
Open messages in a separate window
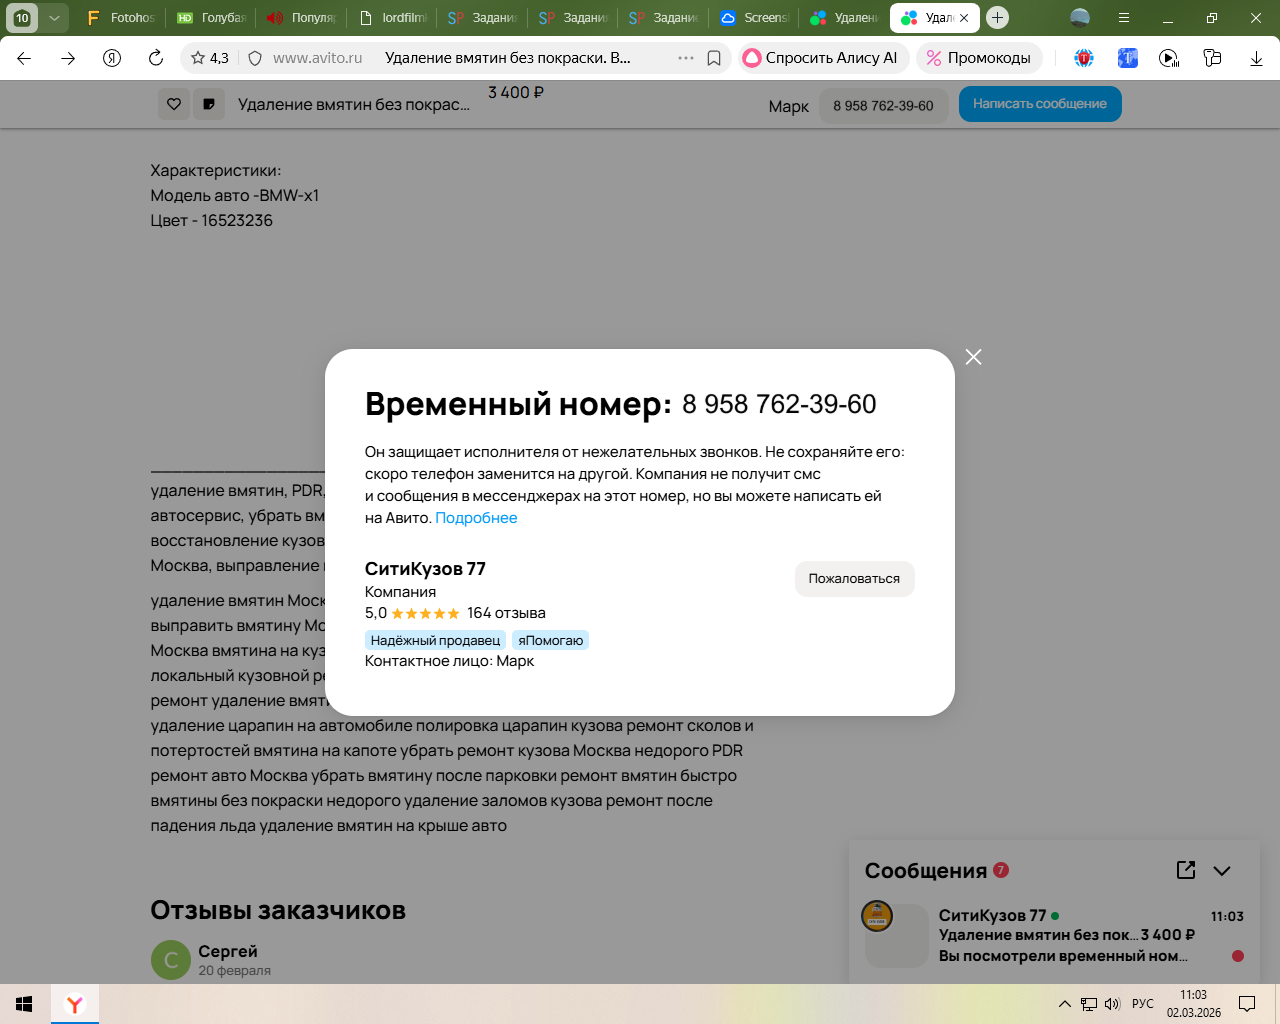point(1186,870)
